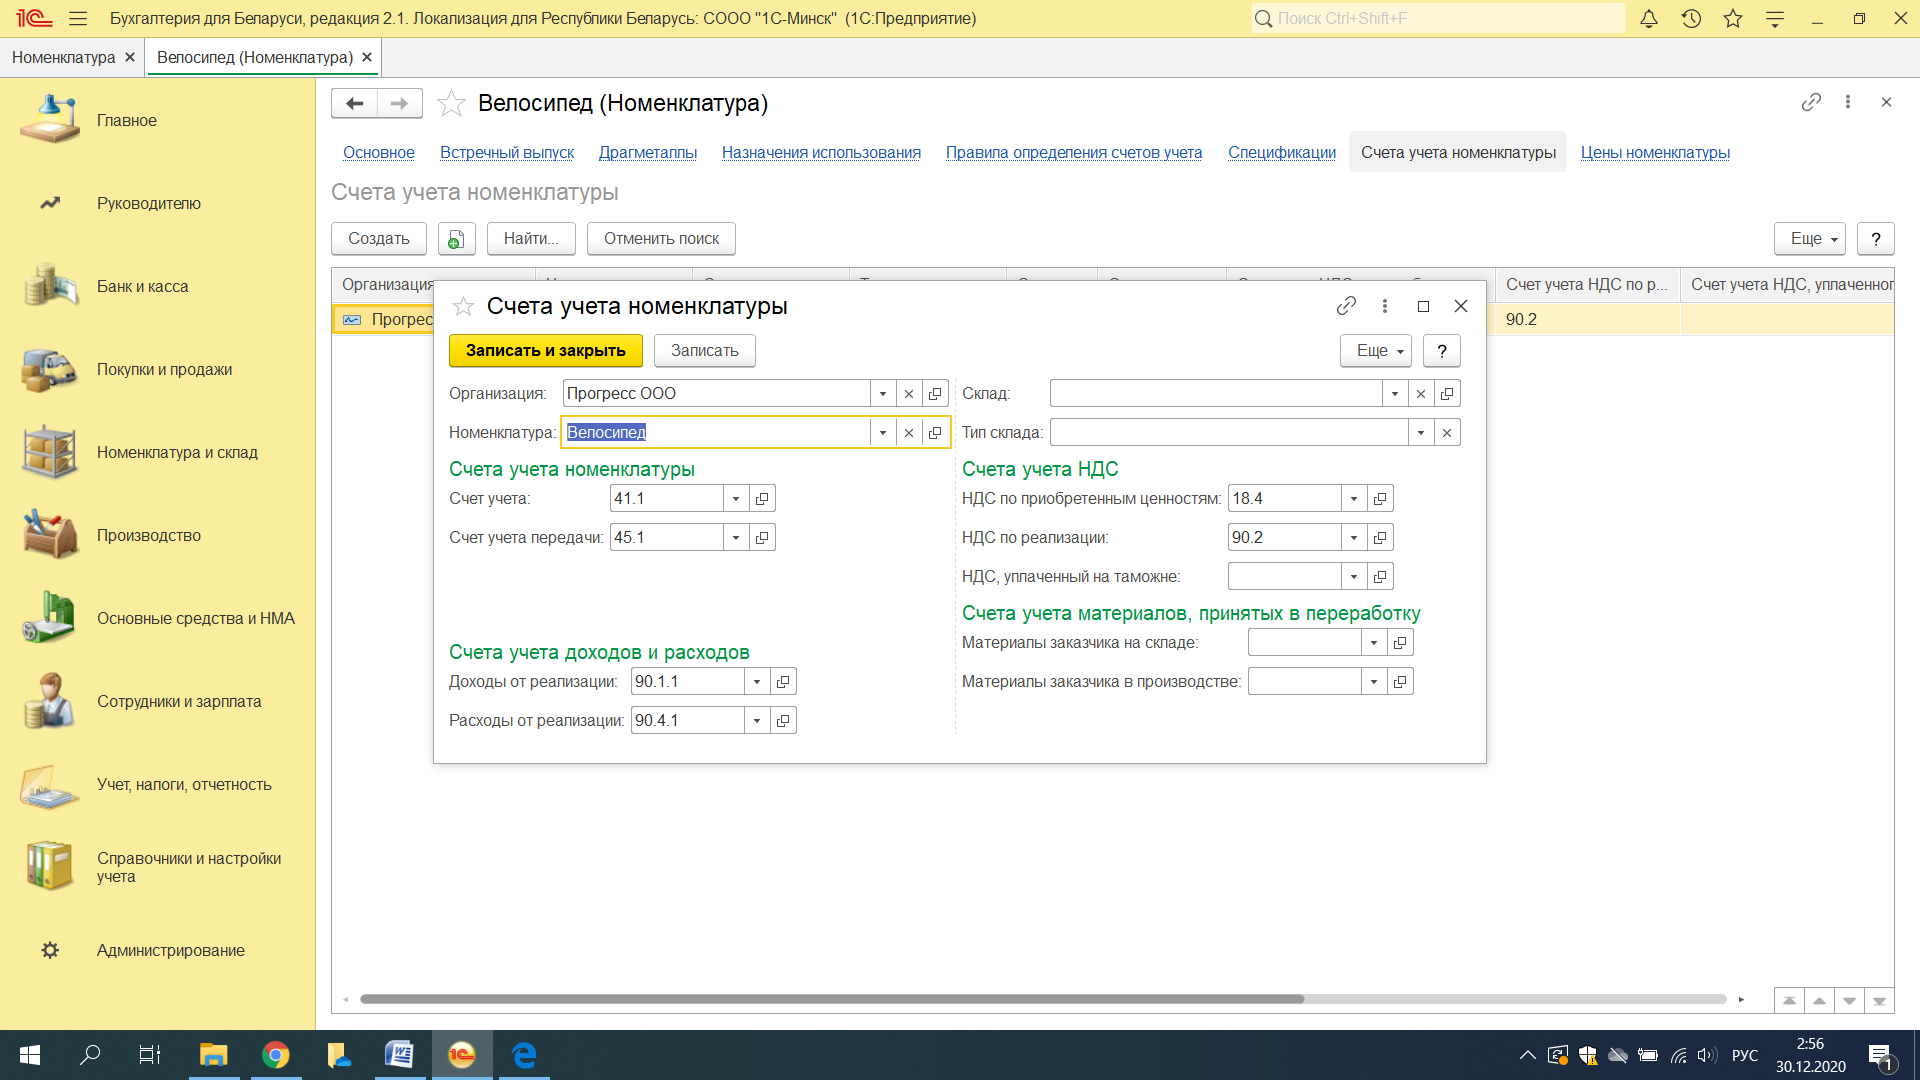Open File Explorer from the taskbar
The width and height of the screenshot is (1920, 1080).
click(214, 1055)
